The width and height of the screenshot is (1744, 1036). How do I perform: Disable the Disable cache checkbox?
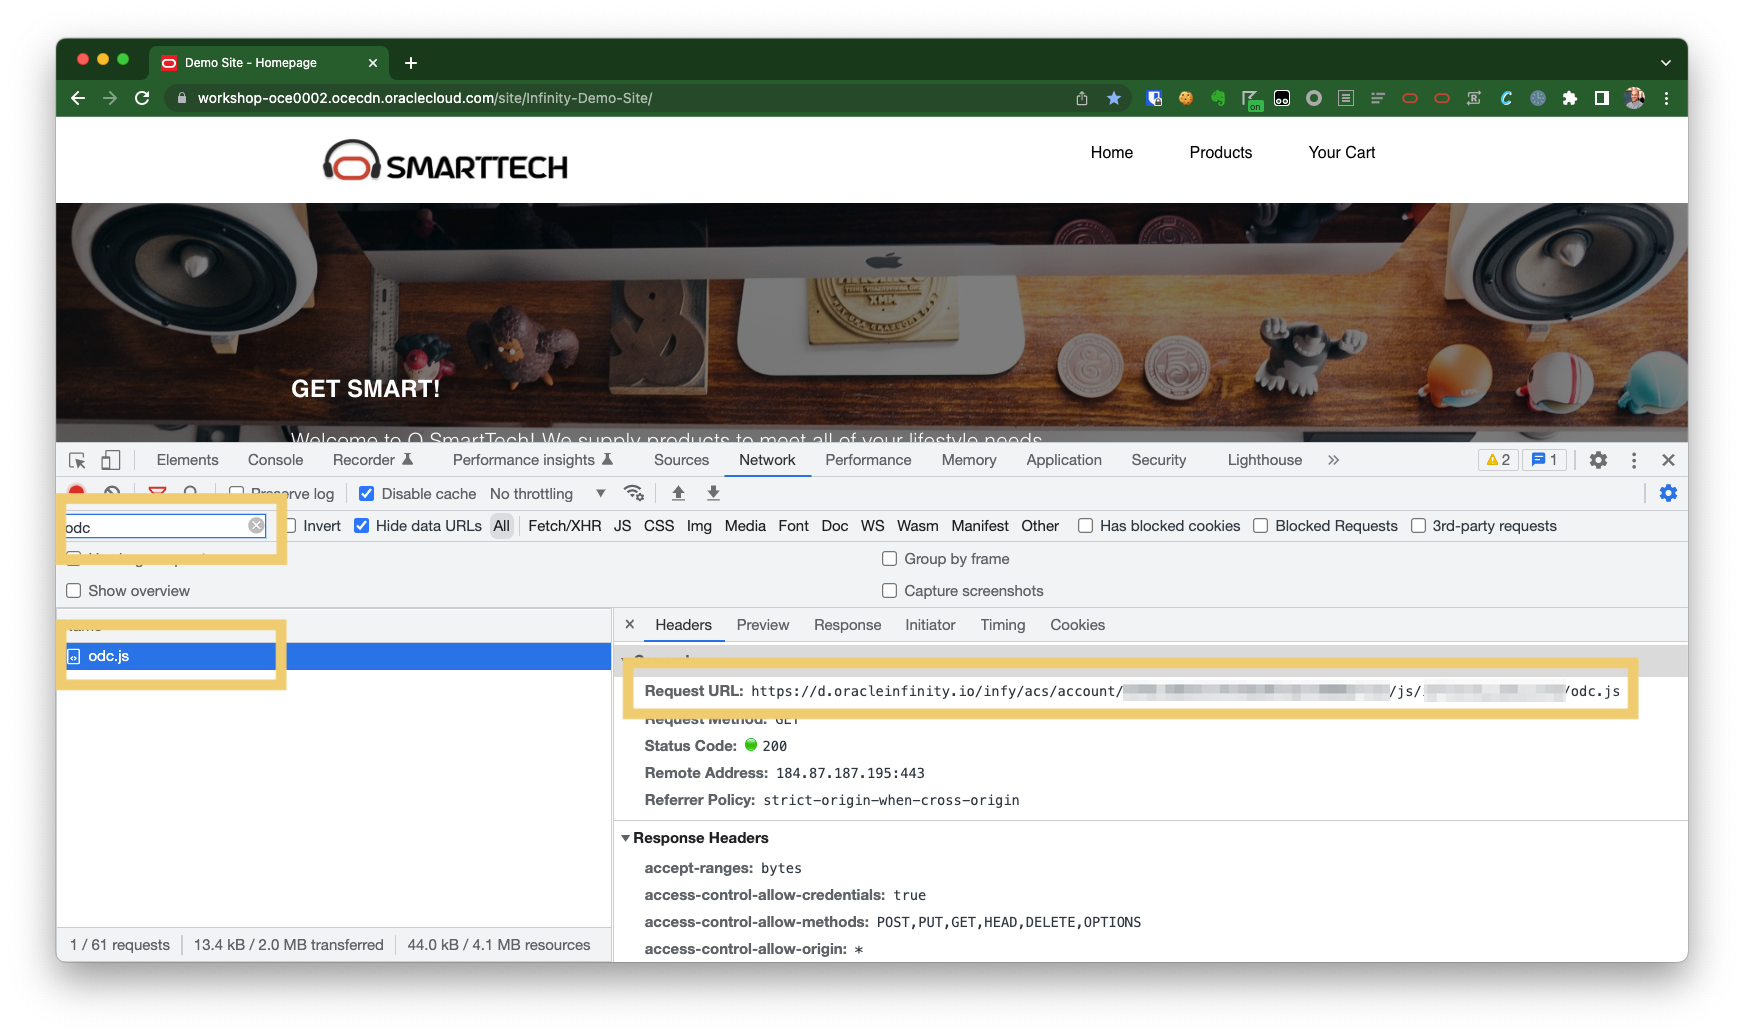click(x=367, y=494)
